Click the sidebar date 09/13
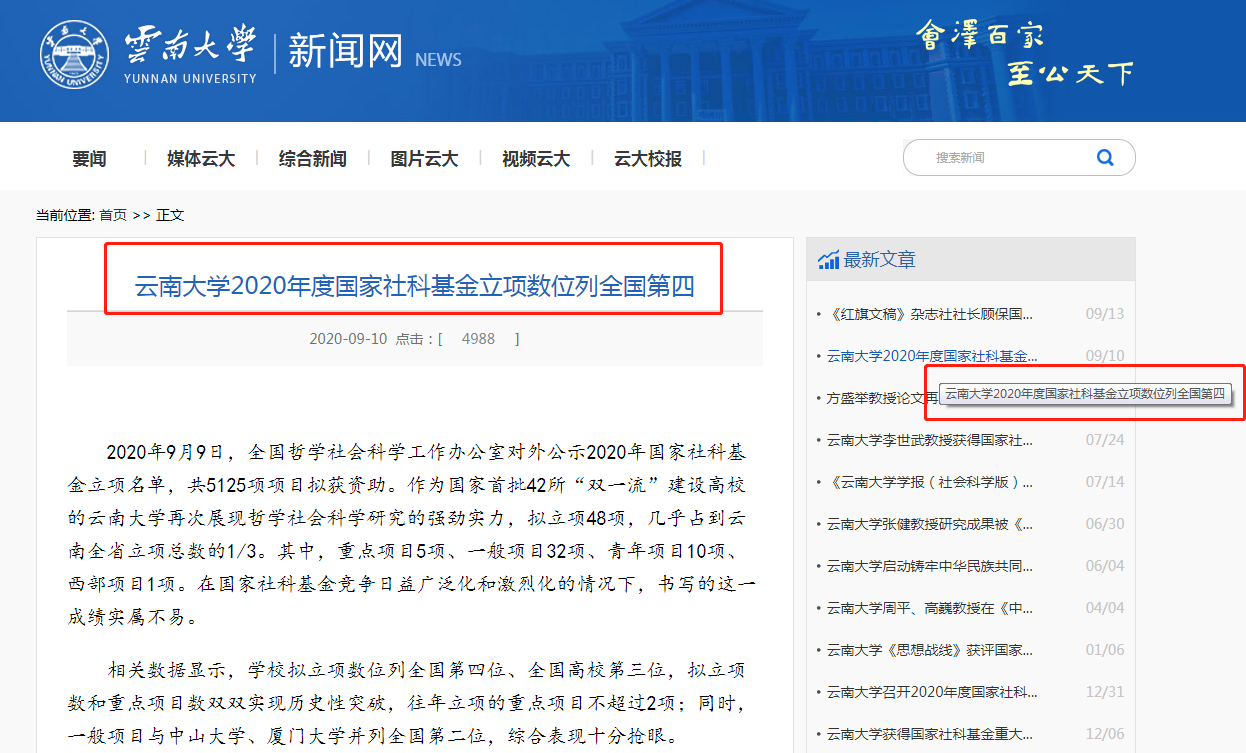Viewport: 1246px width, 753px height. tap(1105, 314)
